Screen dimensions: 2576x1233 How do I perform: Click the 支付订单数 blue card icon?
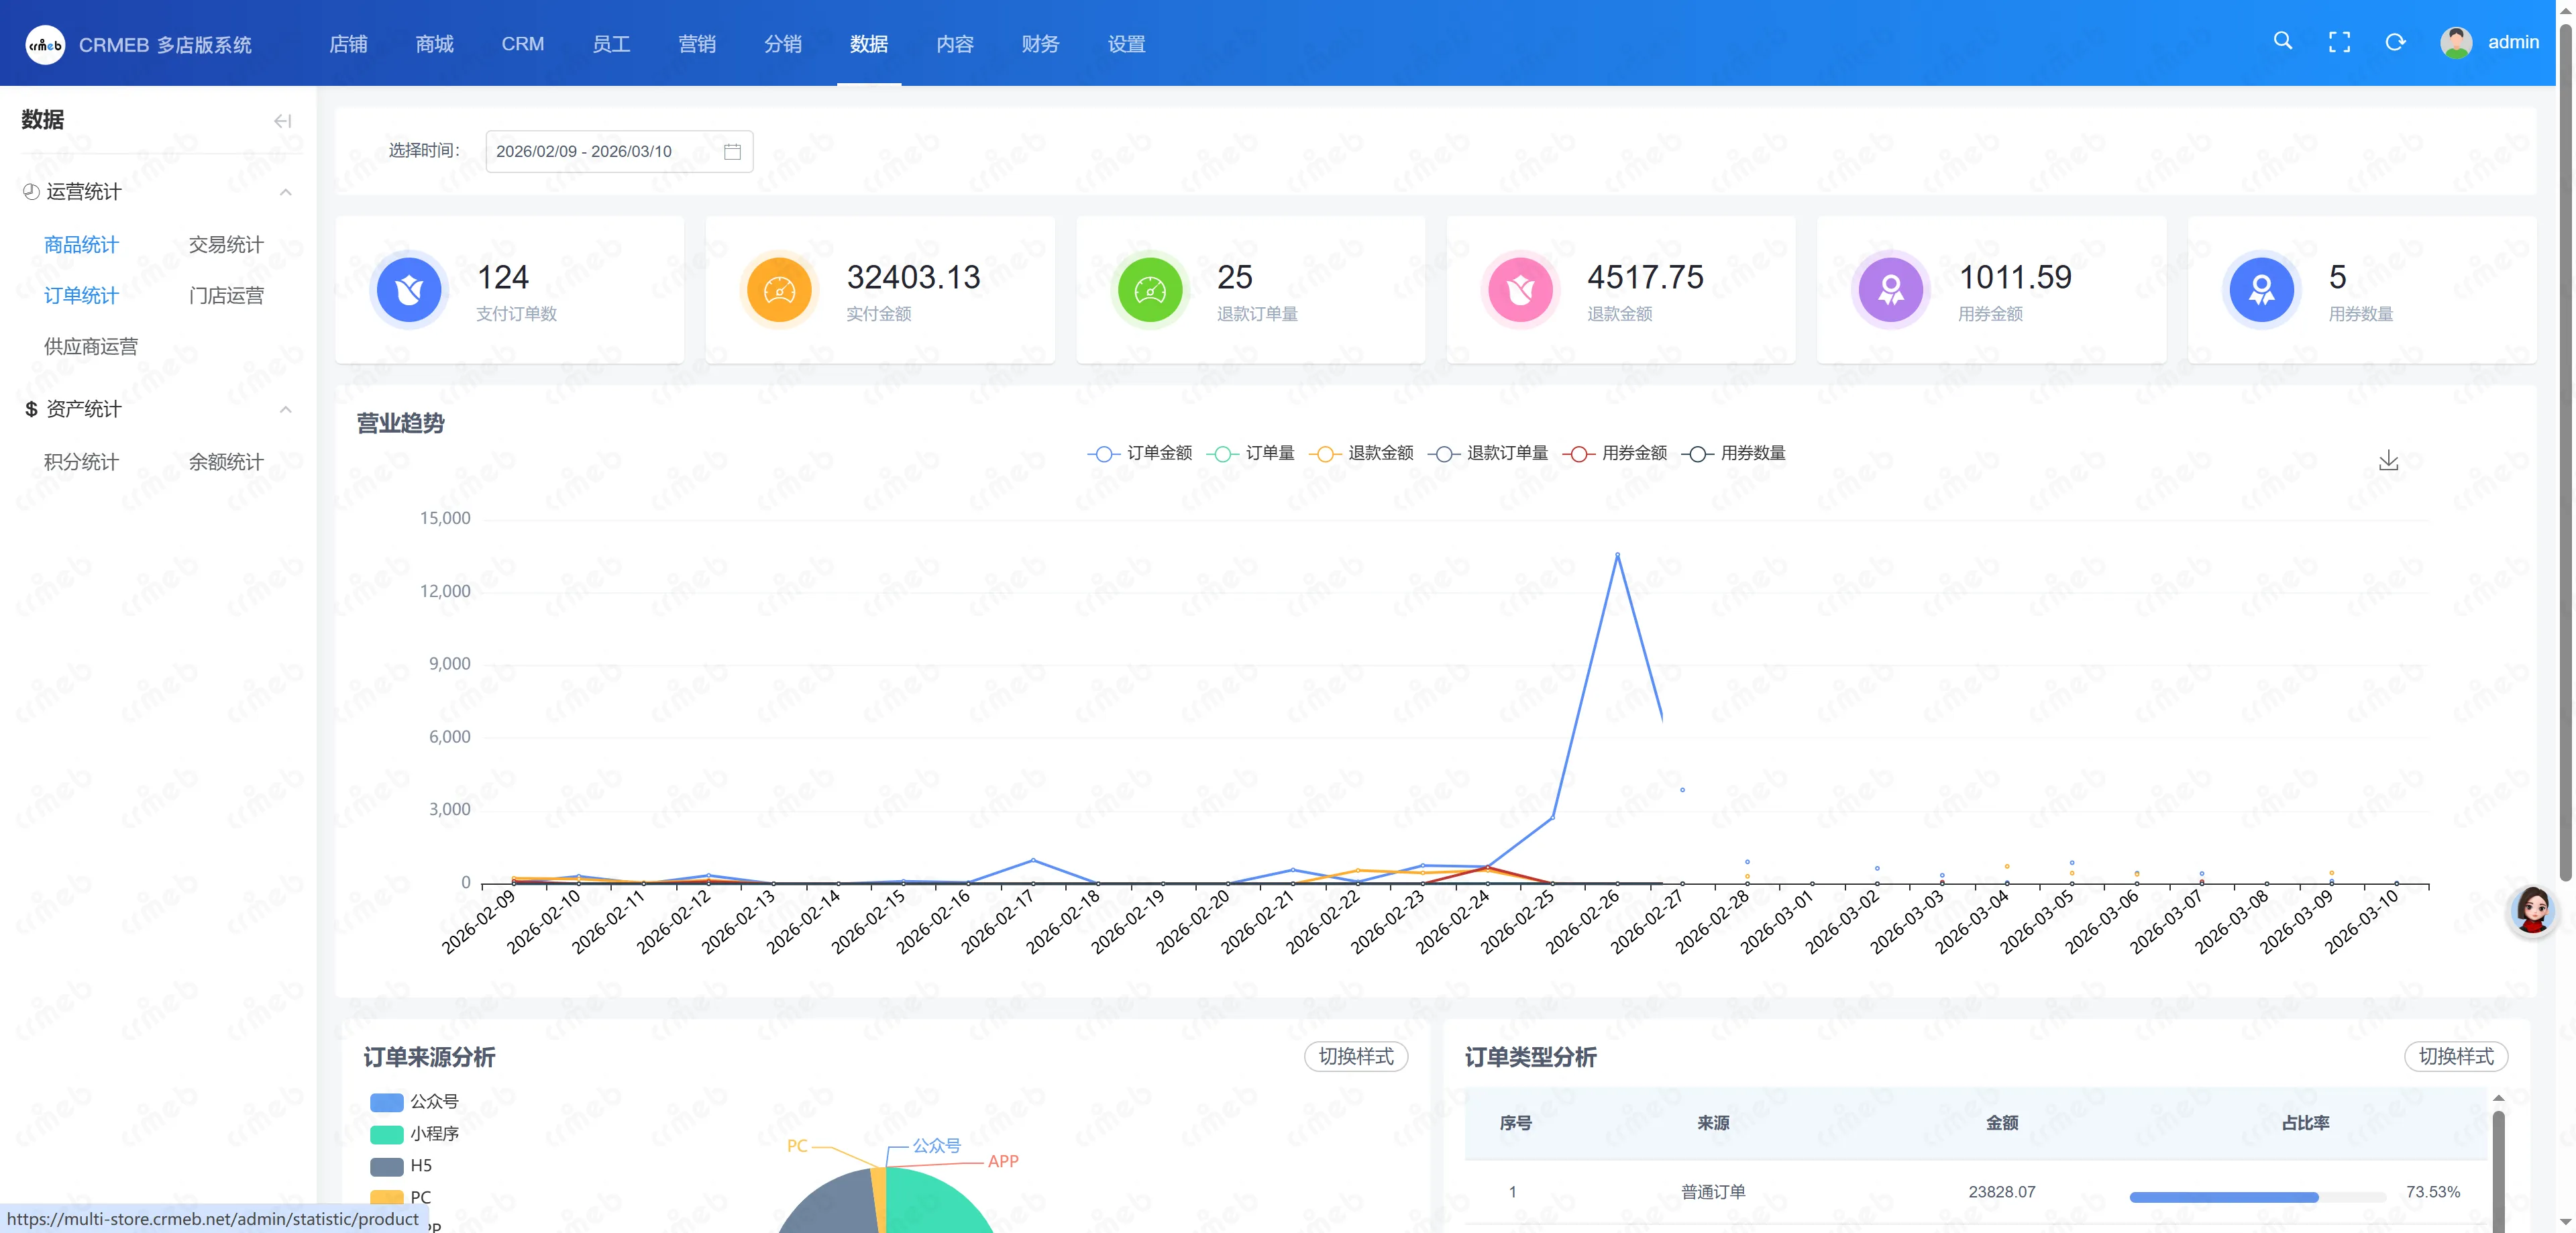(x=409, y=290)
